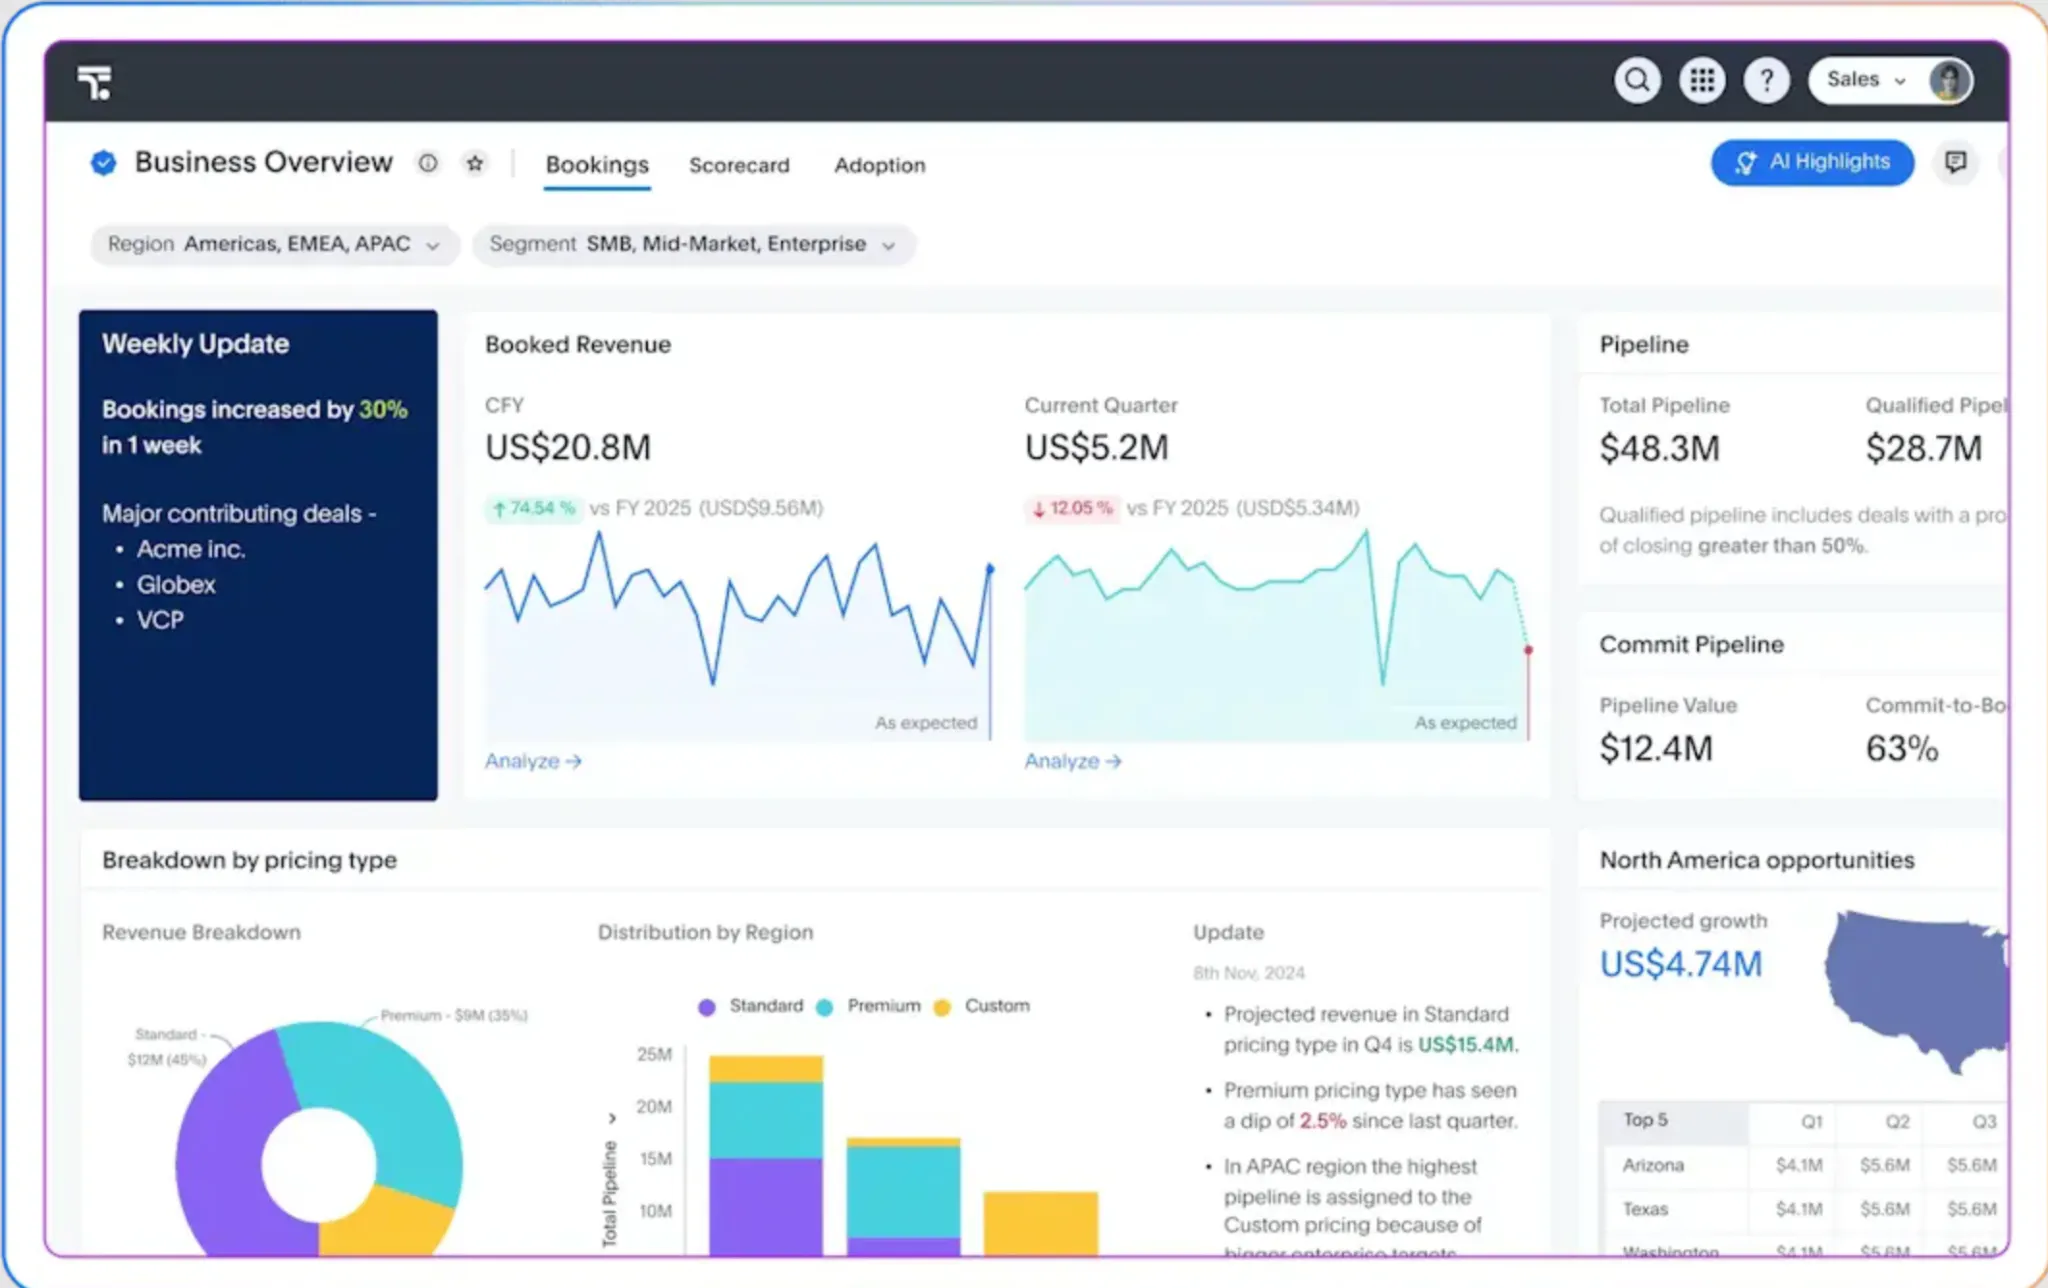The height and width of the screenshot is (1288, 2048).
Task: Click the Current Quarter area chart
Action: pos(1278,635)
